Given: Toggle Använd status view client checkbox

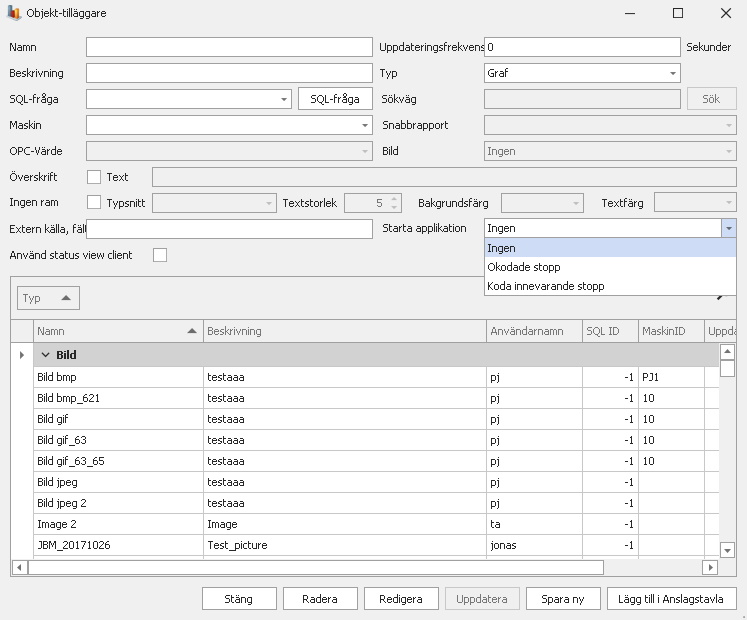Looking at the screenshot, I should point(160,255).
